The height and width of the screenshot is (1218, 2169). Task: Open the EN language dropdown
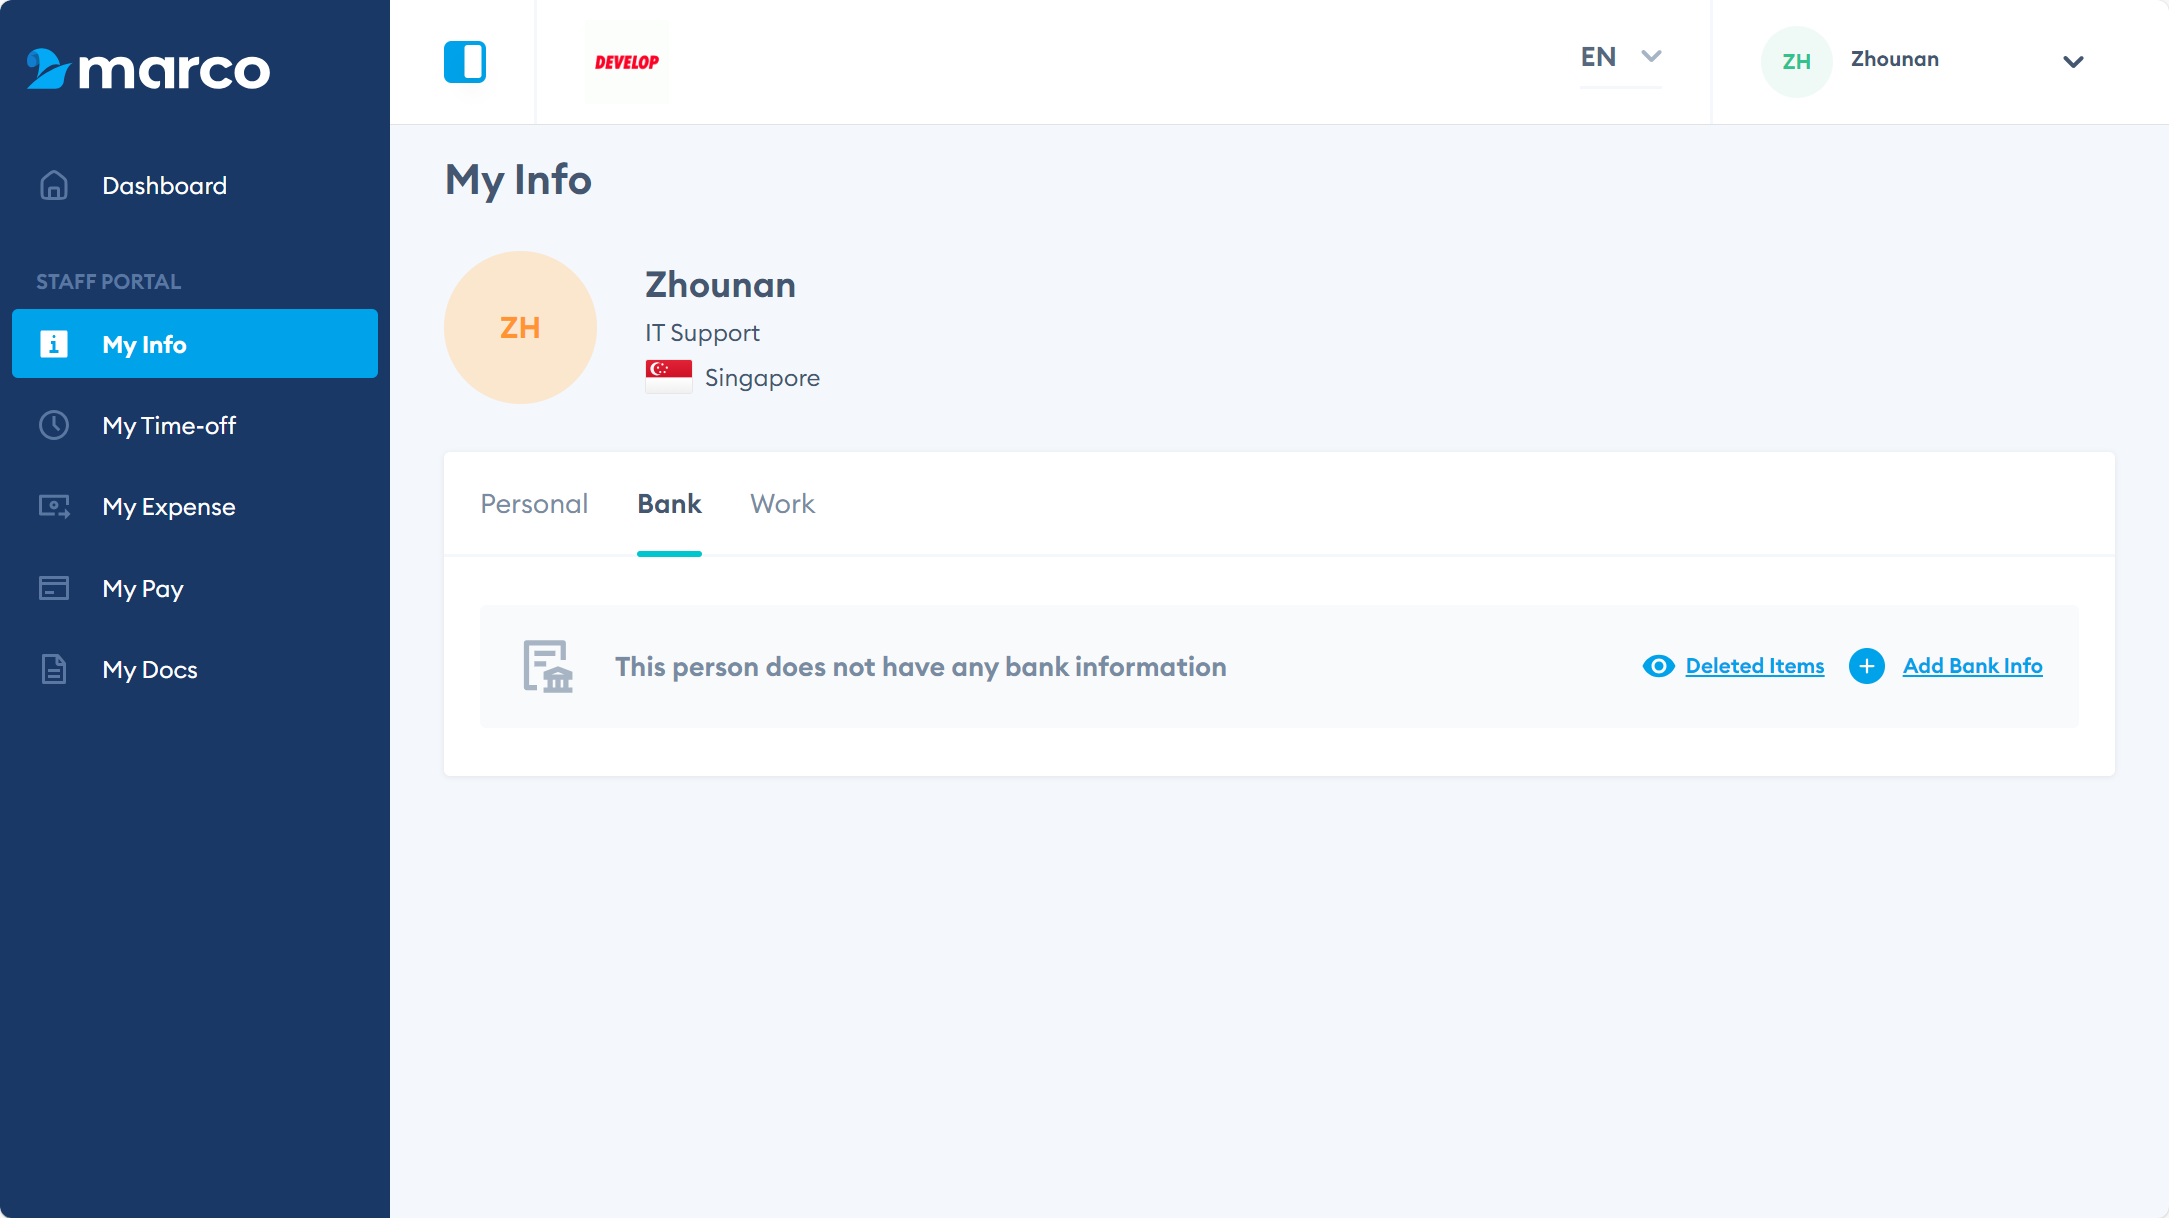(x=1620, y=58)
